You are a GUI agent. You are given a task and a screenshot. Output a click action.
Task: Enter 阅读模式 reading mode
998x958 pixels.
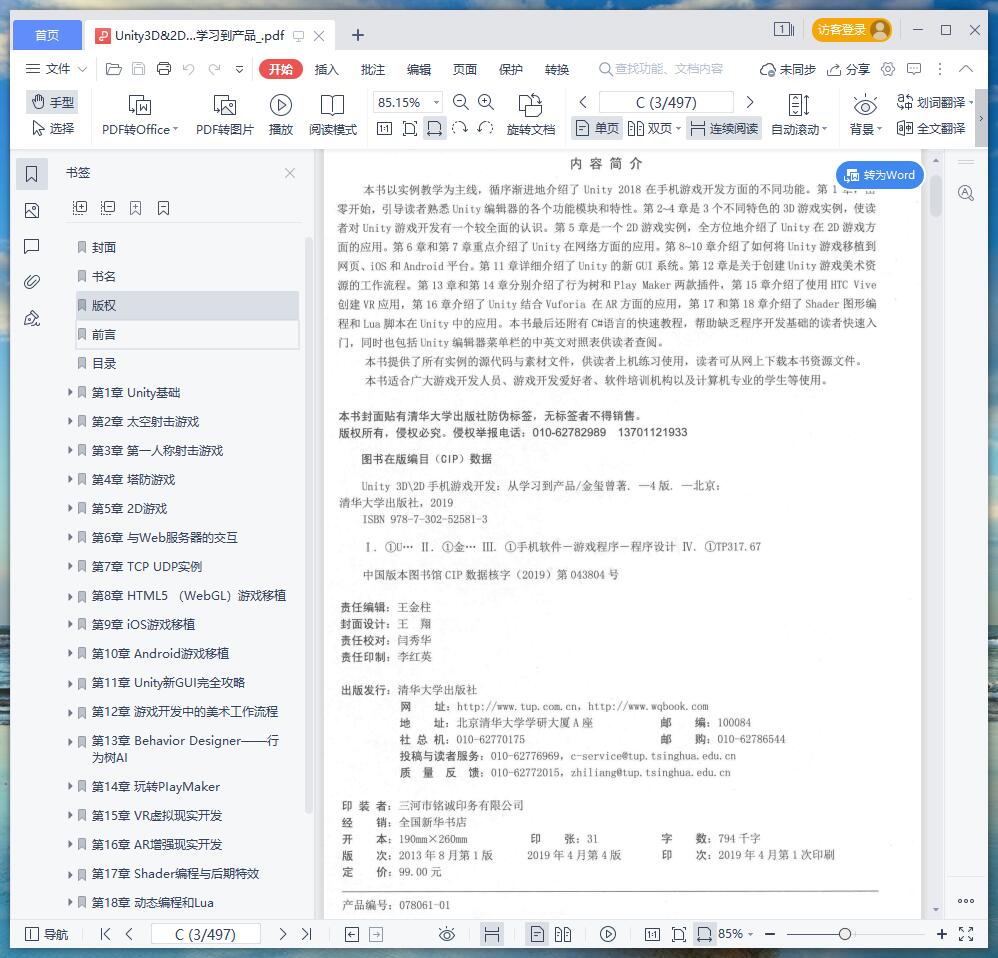pyautogui.click(x=333, y=115)
